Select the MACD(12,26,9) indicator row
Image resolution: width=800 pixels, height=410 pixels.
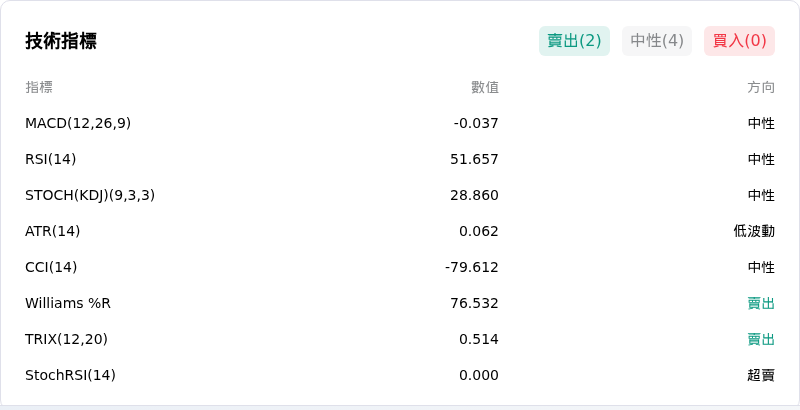coord(400,123)
